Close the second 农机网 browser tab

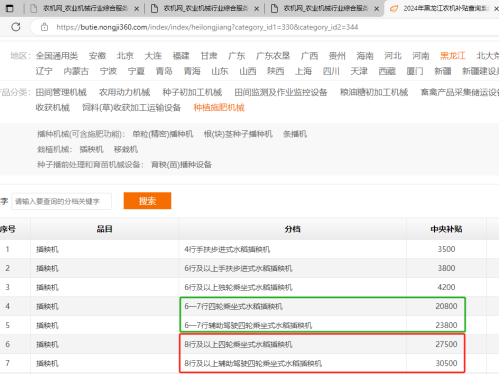(256, 9)
